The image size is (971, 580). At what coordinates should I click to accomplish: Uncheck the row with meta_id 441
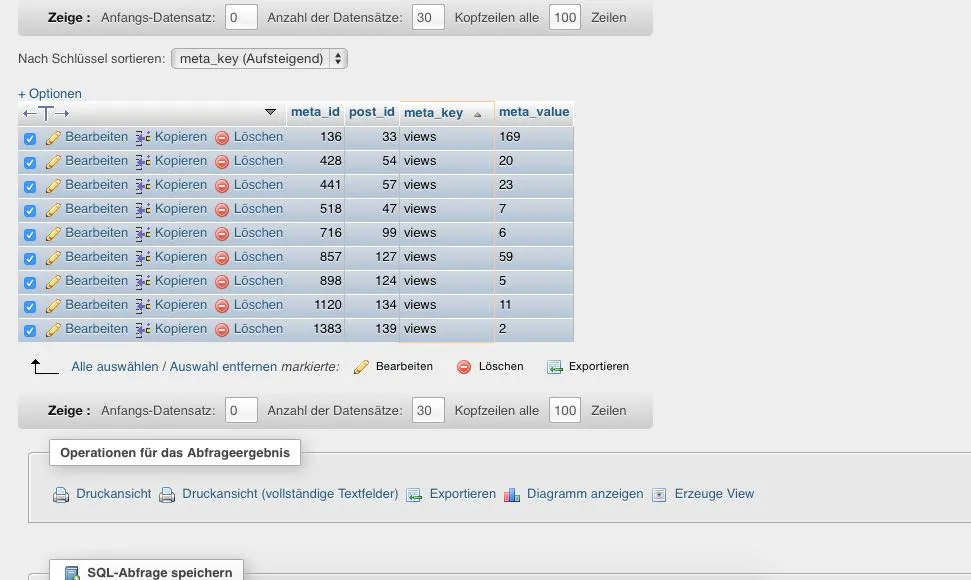pos(30,187)
